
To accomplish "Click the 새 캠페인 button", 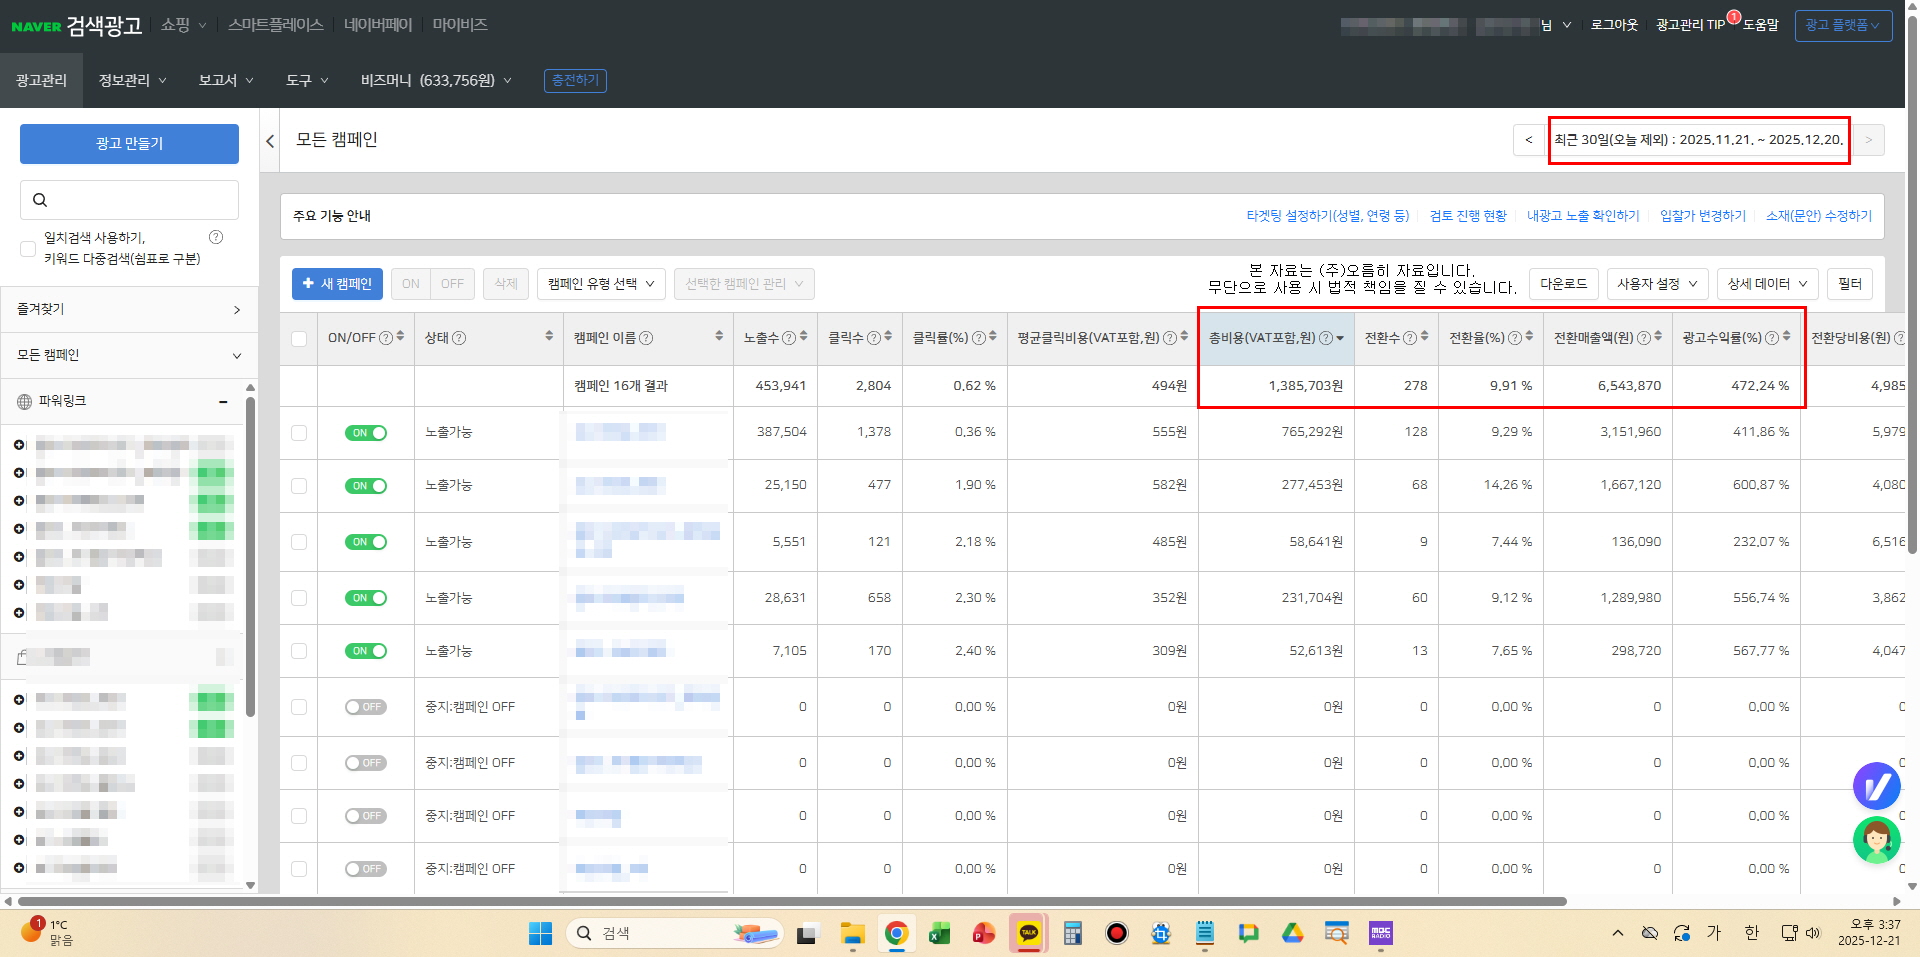I will [x=337, y=284].
